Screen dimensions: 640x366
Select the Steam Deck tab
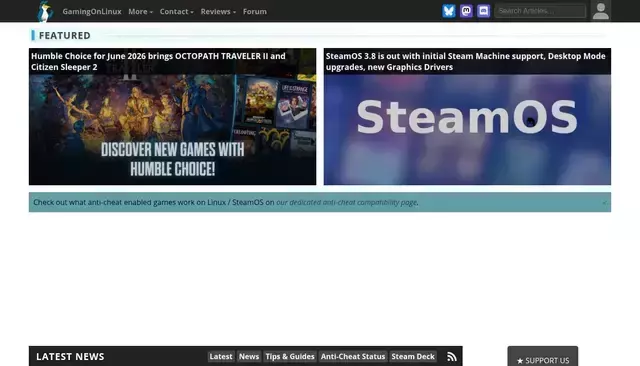point(413,357)
